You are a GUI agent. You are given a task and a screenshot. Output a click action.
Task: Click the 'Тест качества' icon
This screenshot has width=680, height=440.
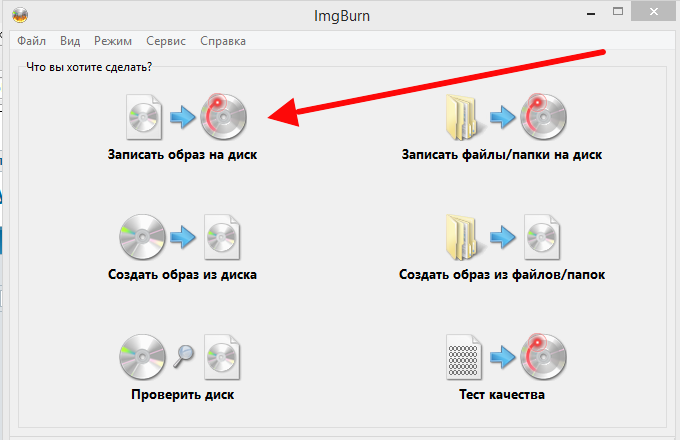coord(506,357)
